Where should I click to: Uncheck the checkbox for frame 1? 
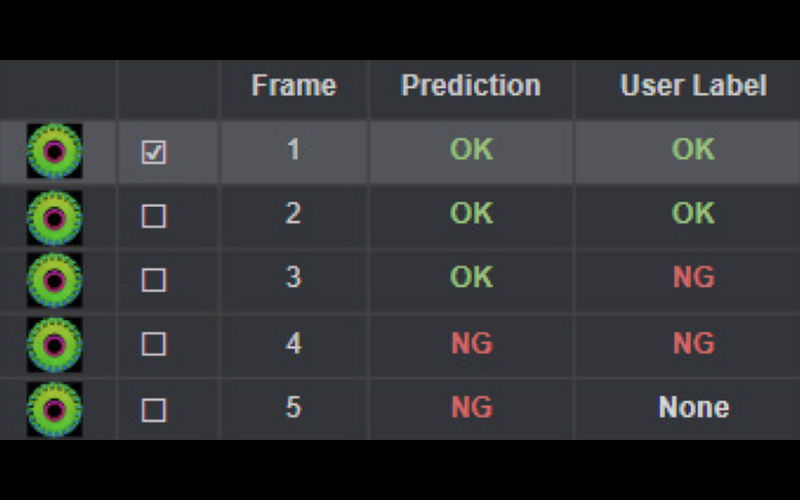pos(153,152)
